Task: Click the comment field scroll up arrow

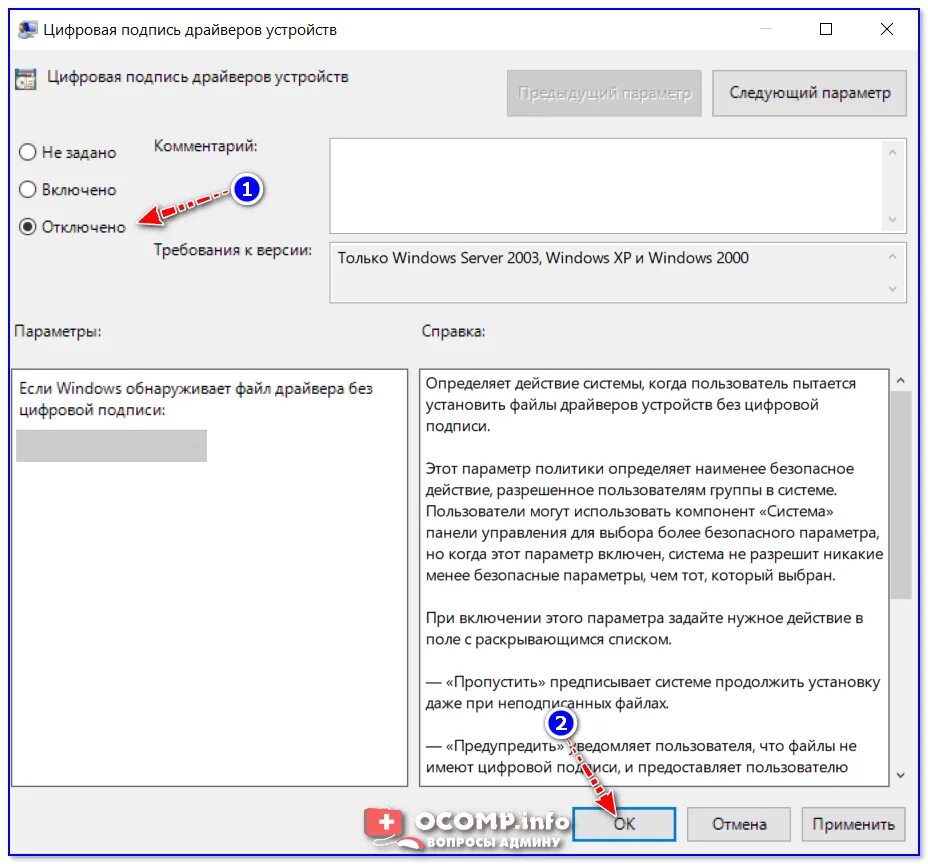Action: coord(892,153)
